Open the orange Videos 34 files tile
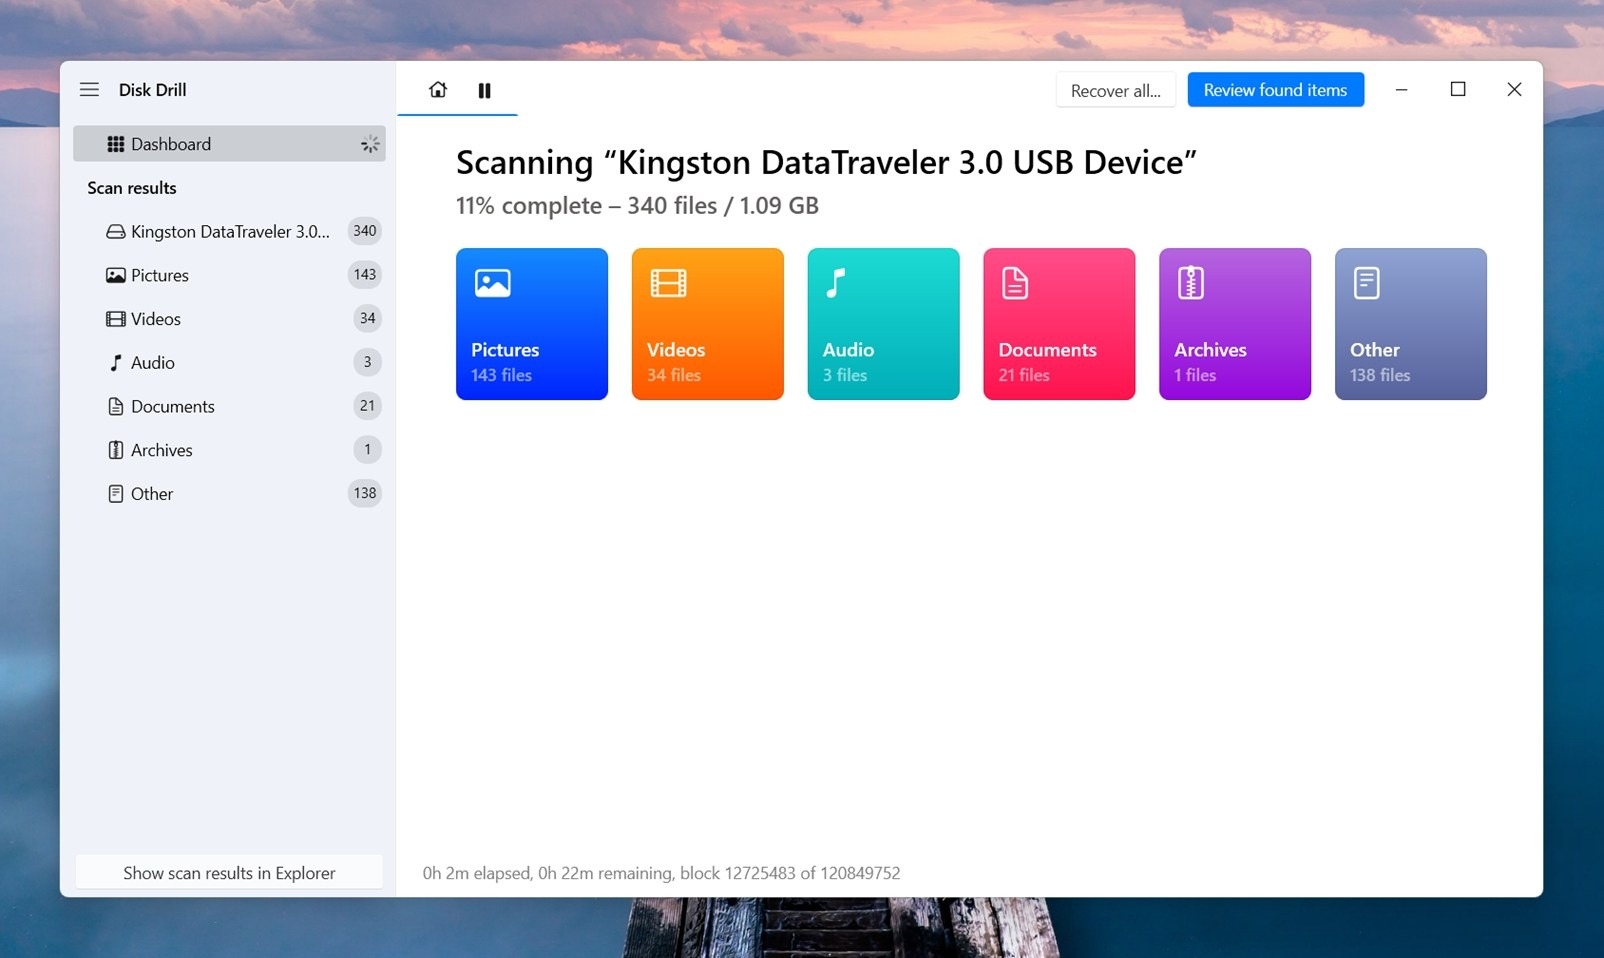Screen dimensions: 1604x958 click(708, 324)
